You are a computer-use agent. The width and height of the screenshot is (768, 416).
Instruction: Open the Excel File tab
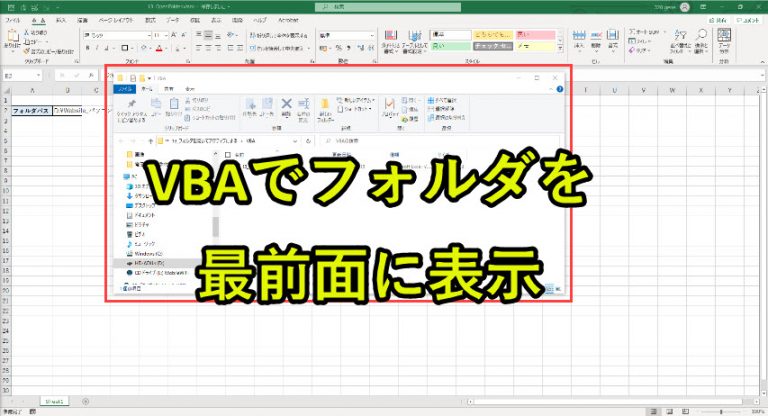pyautogui.click(x=12, y=18)
